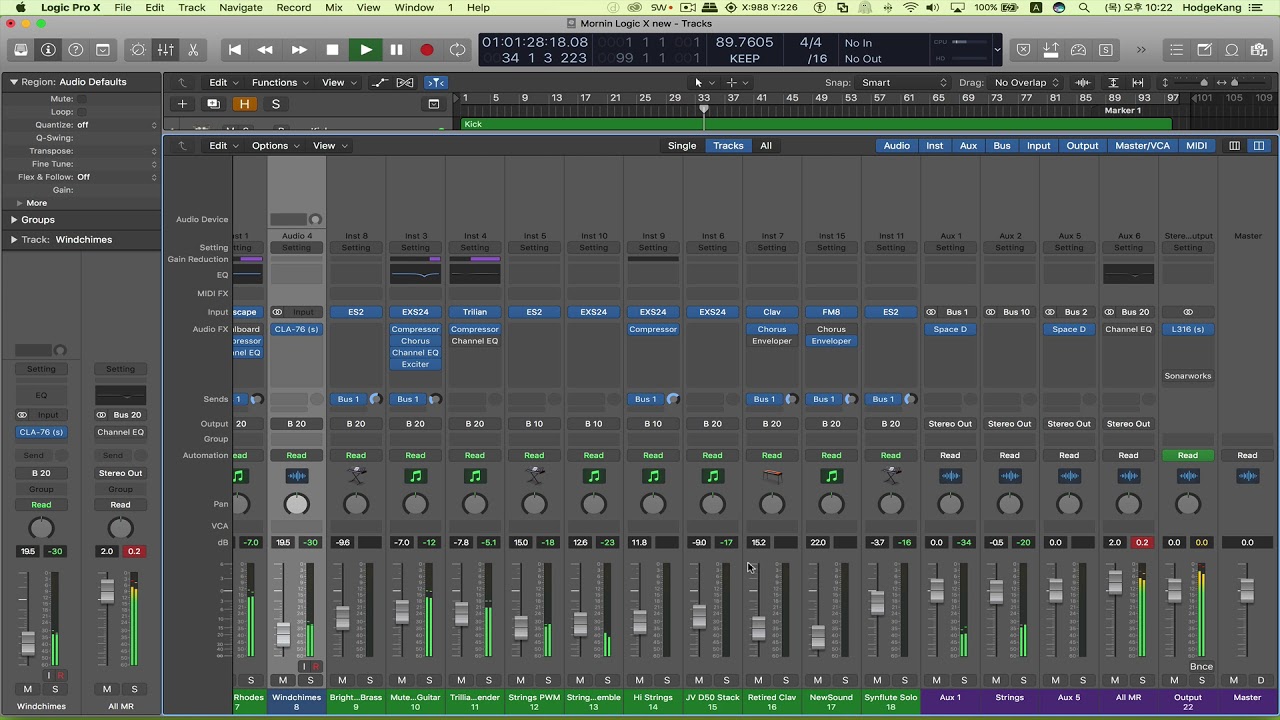This screenshot has width=1280, height=720.
Task: Open the Track menu
Action: pos(192,8)
